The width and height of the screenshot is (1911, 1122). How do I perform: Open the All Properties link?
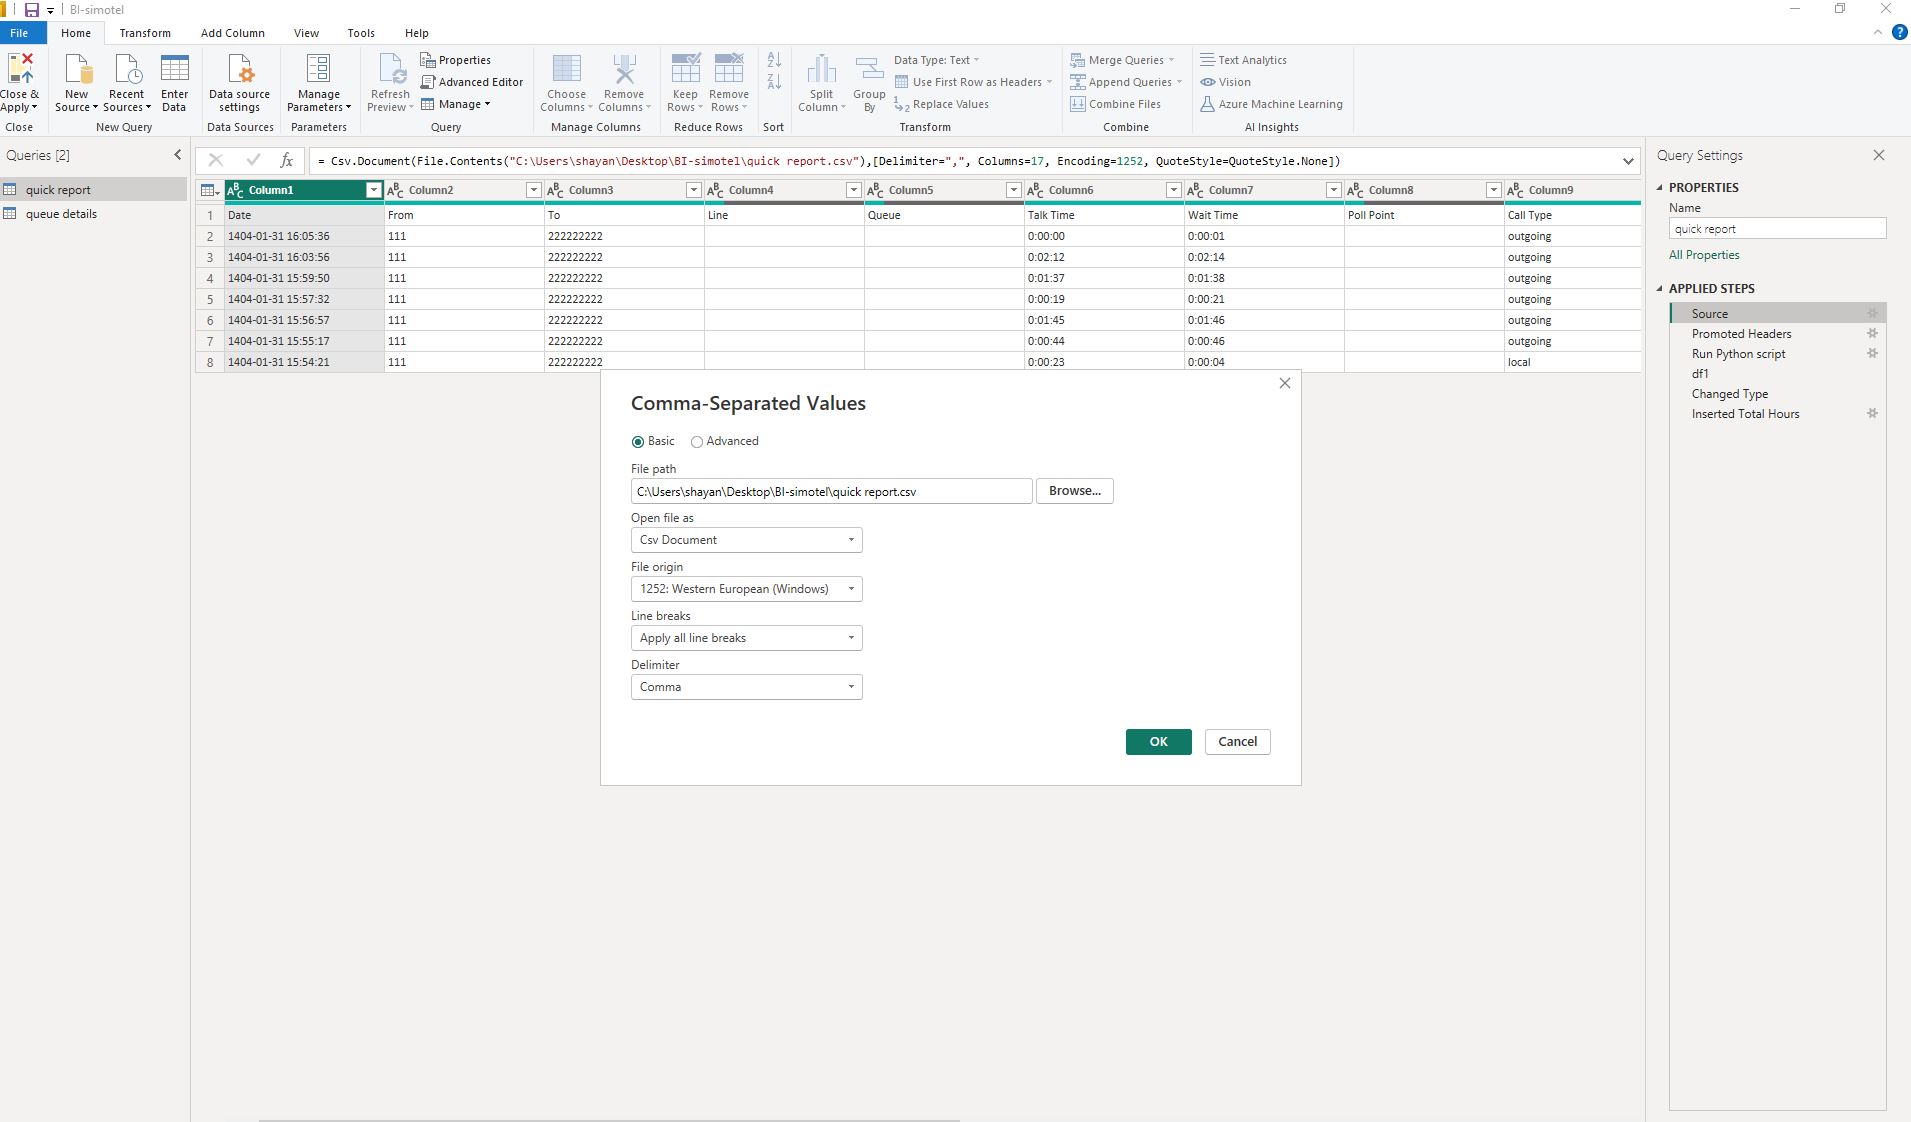coord(1704,255)
